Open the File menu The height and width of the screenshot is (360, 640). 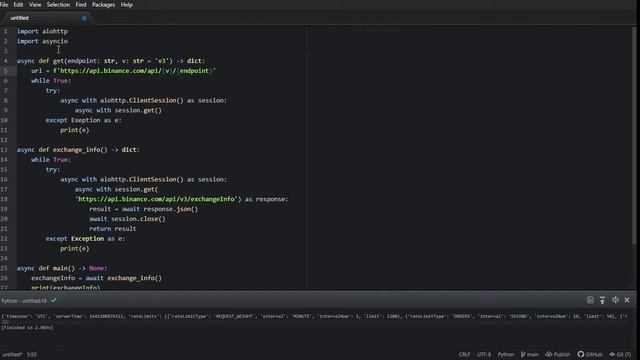click(4, 5)
